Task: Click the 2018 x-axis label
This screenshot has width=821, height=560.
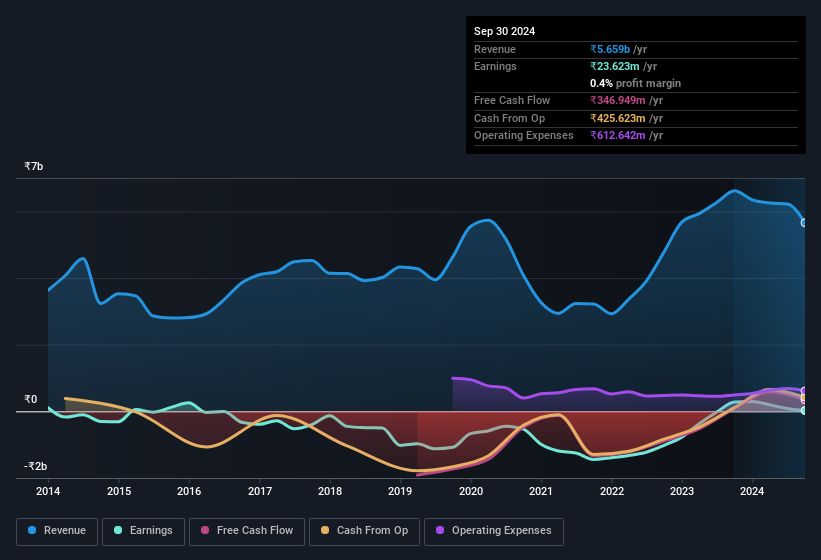Action: [330, 491]
